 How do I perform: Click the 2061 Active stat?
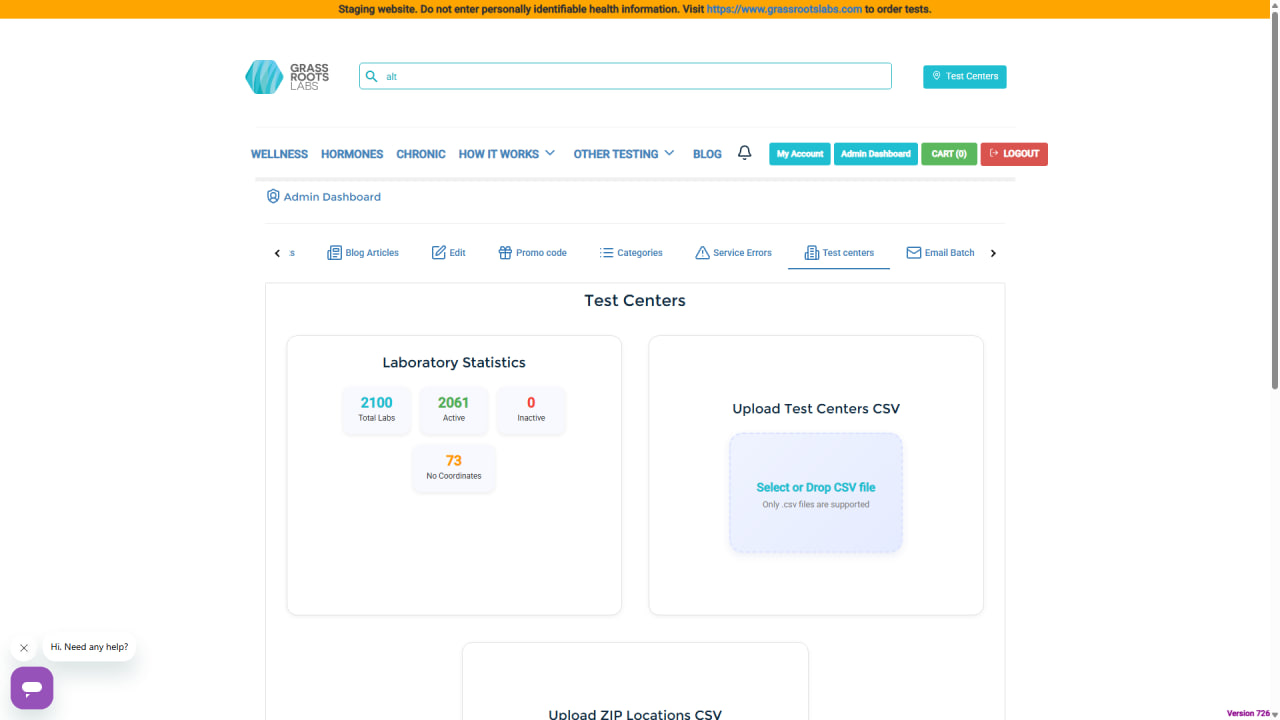coord(454,409)
